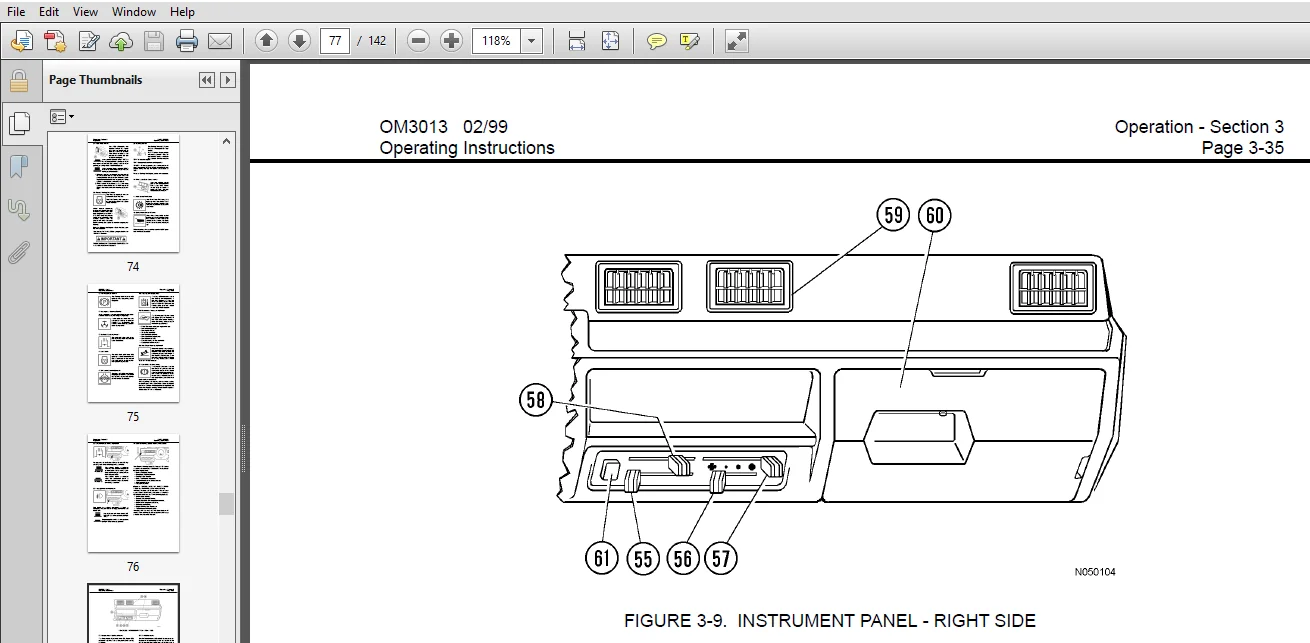The image size is (1310, 643).
Task: Select the page 76 thumbnail
Action: click(133, 494)
